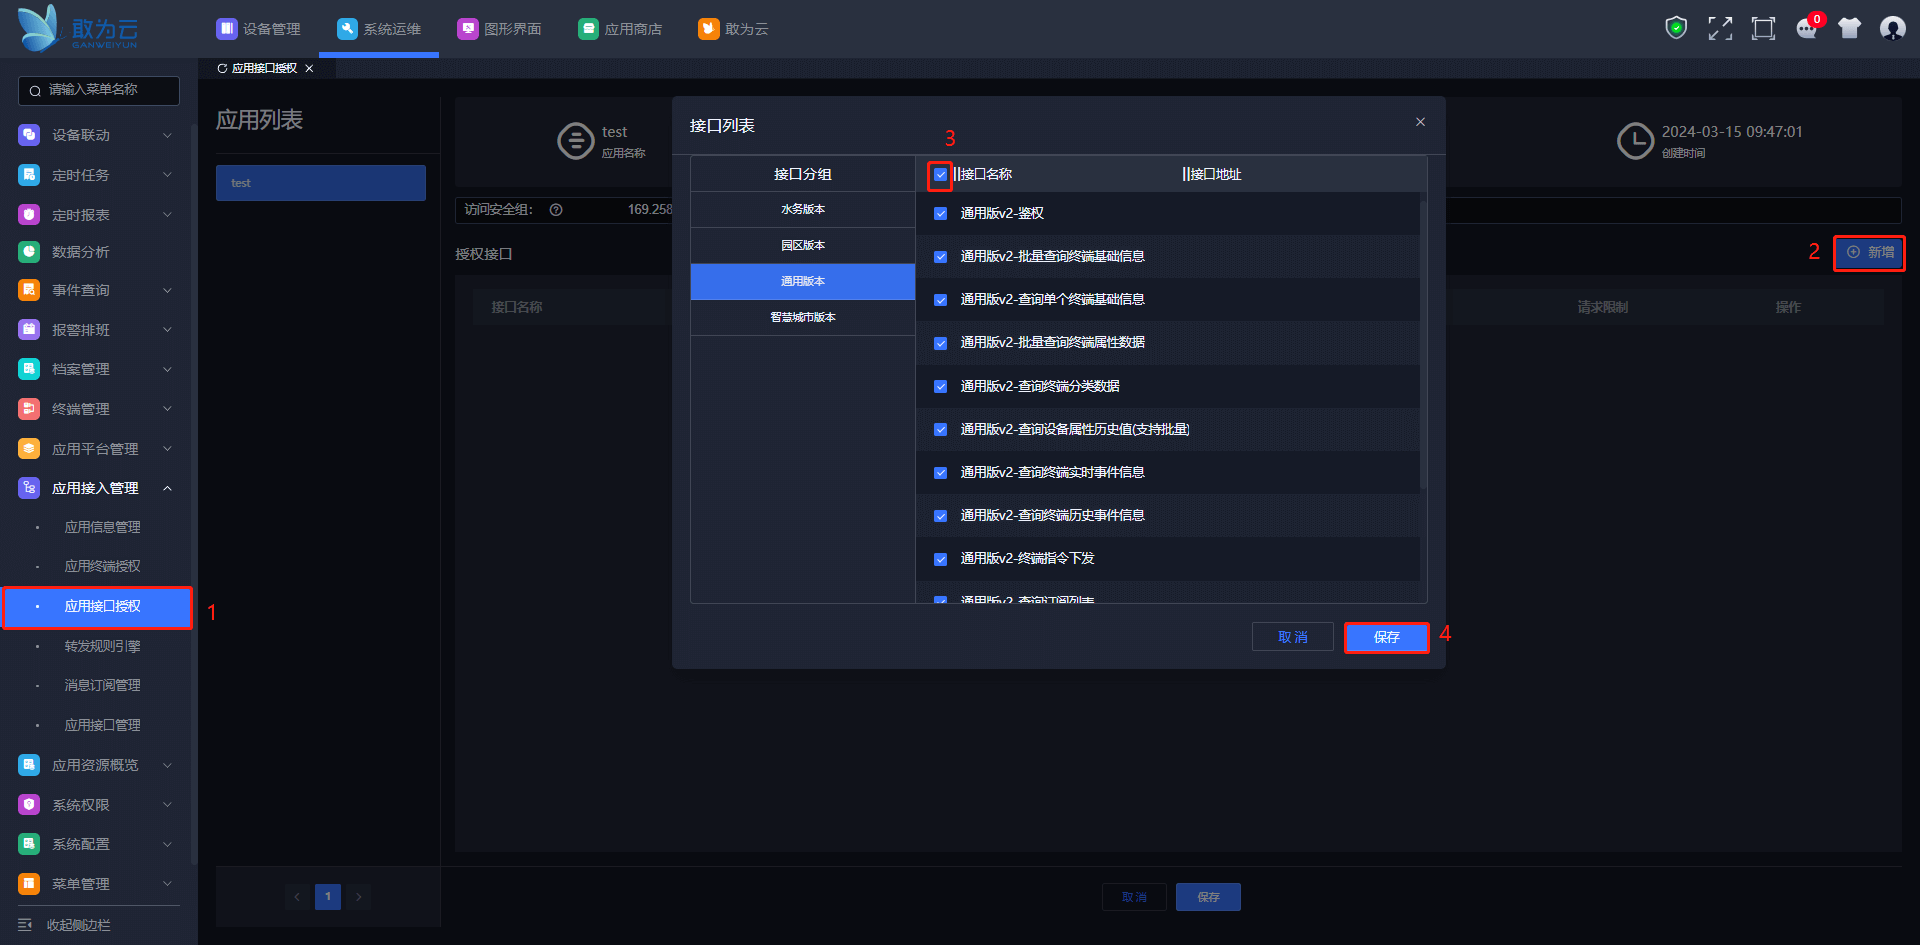Click the 档案管理 sidebar icon
The width and height of the screenshot is (1920, 945).
pos(29,369)
